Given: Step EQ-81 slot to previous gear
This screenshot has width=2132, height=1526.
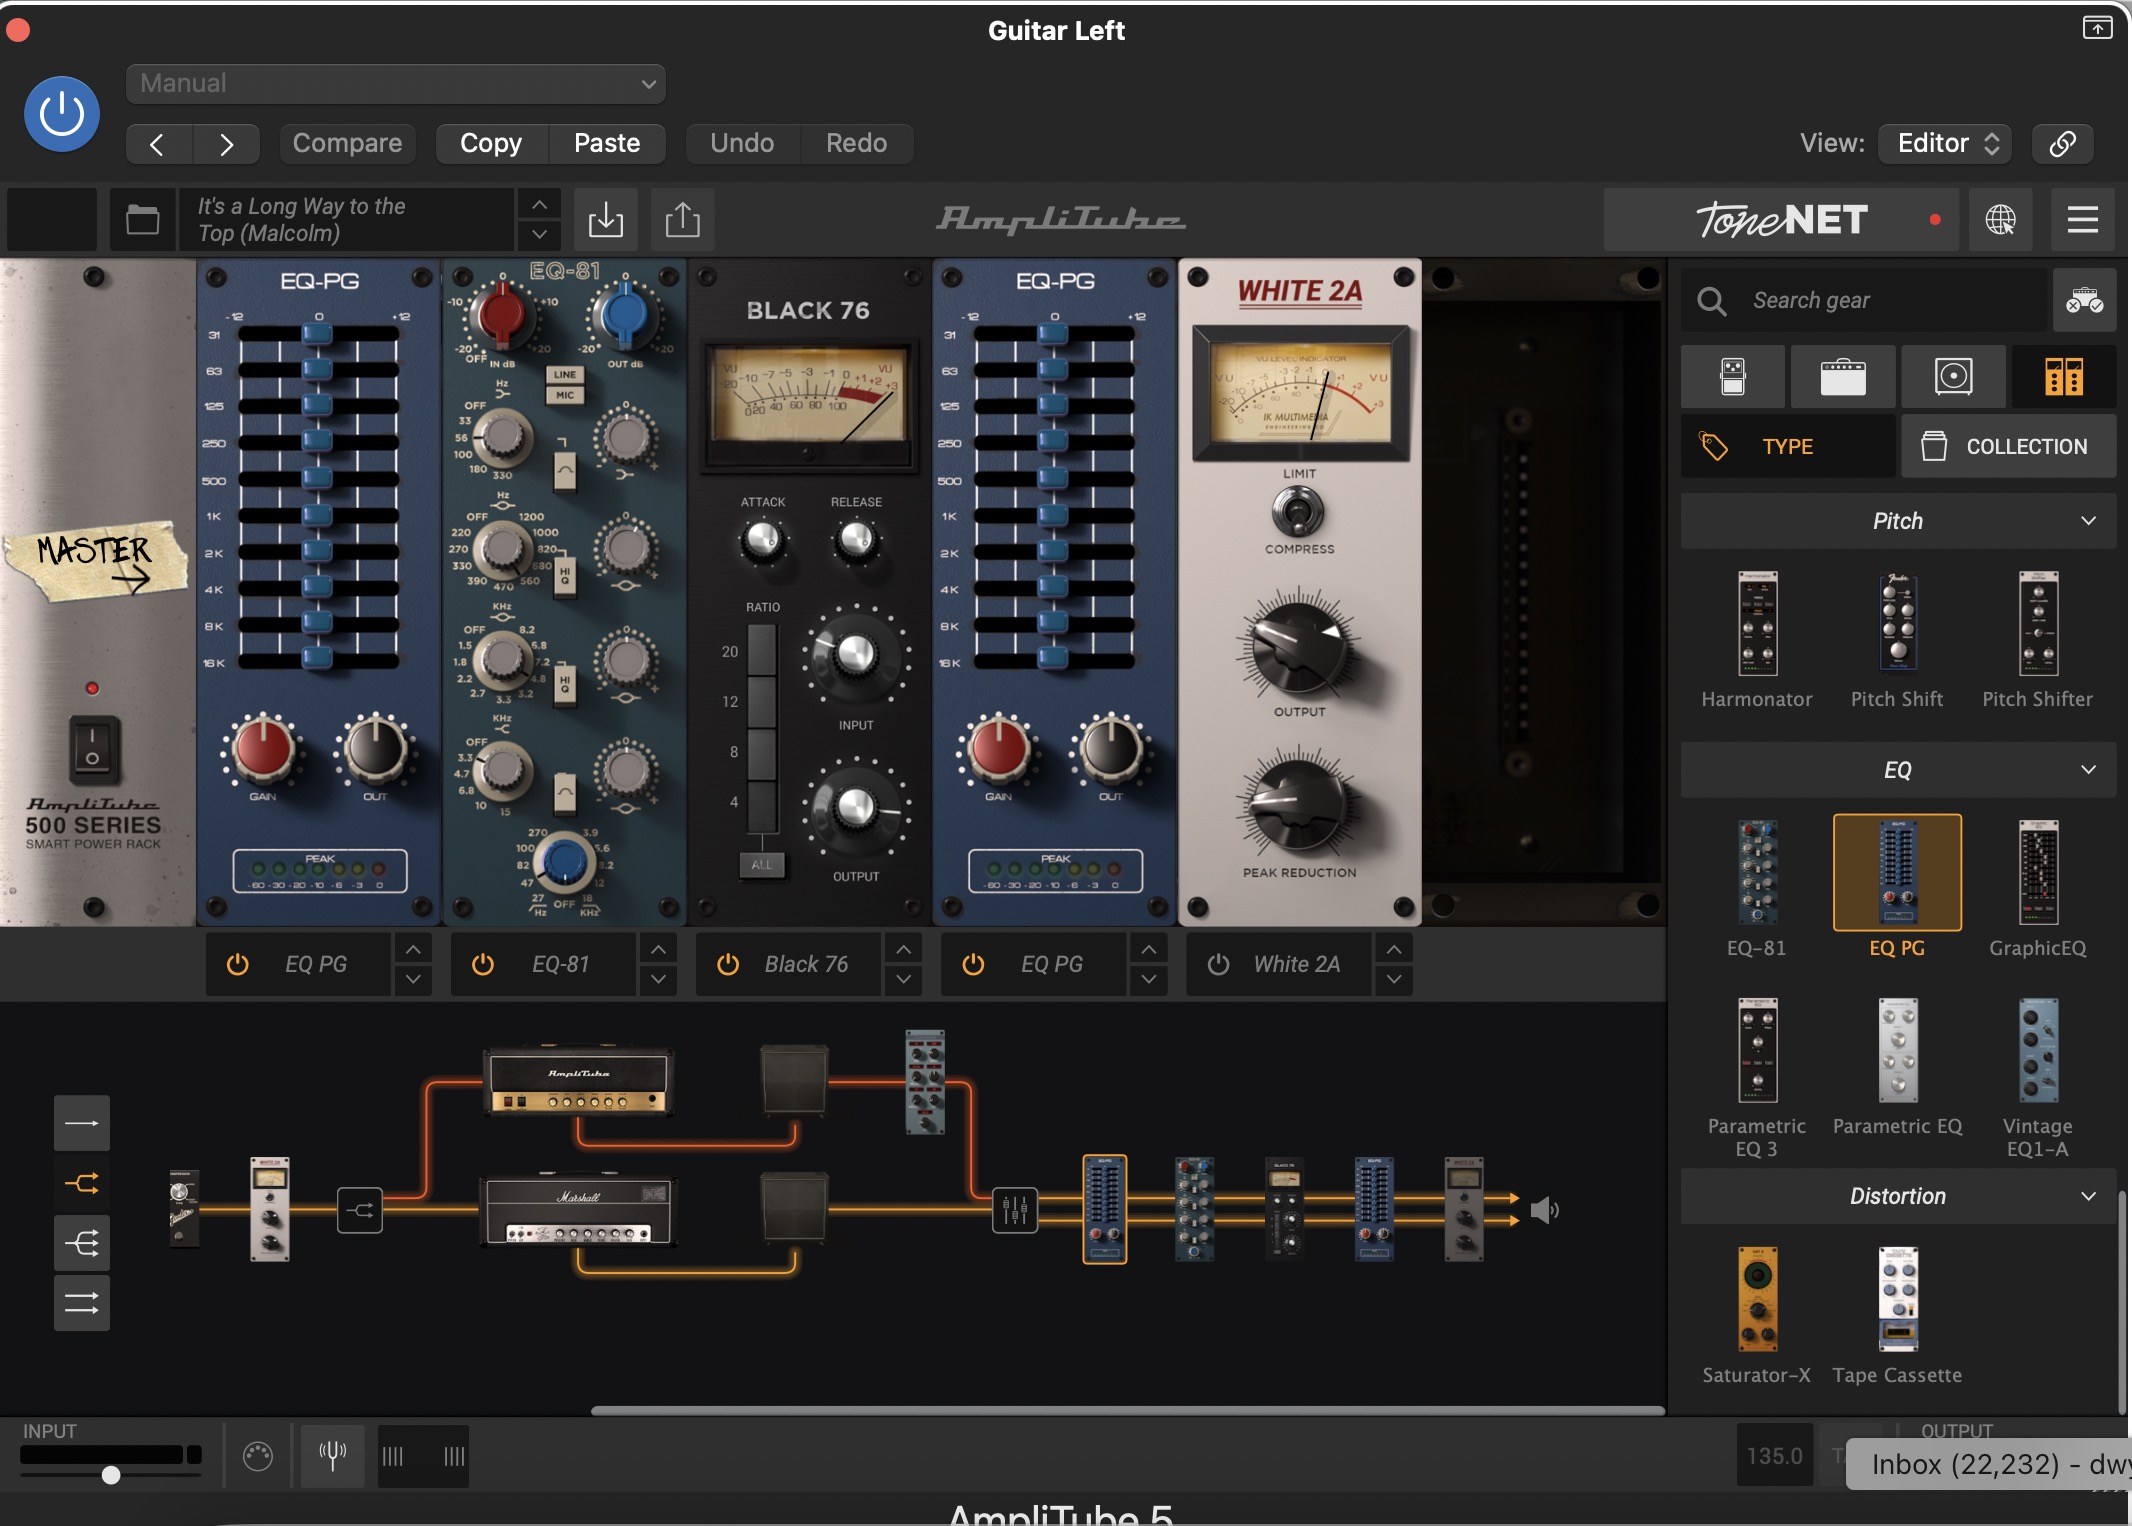Looking at the screenshot, I should click(x=658, y=948).
